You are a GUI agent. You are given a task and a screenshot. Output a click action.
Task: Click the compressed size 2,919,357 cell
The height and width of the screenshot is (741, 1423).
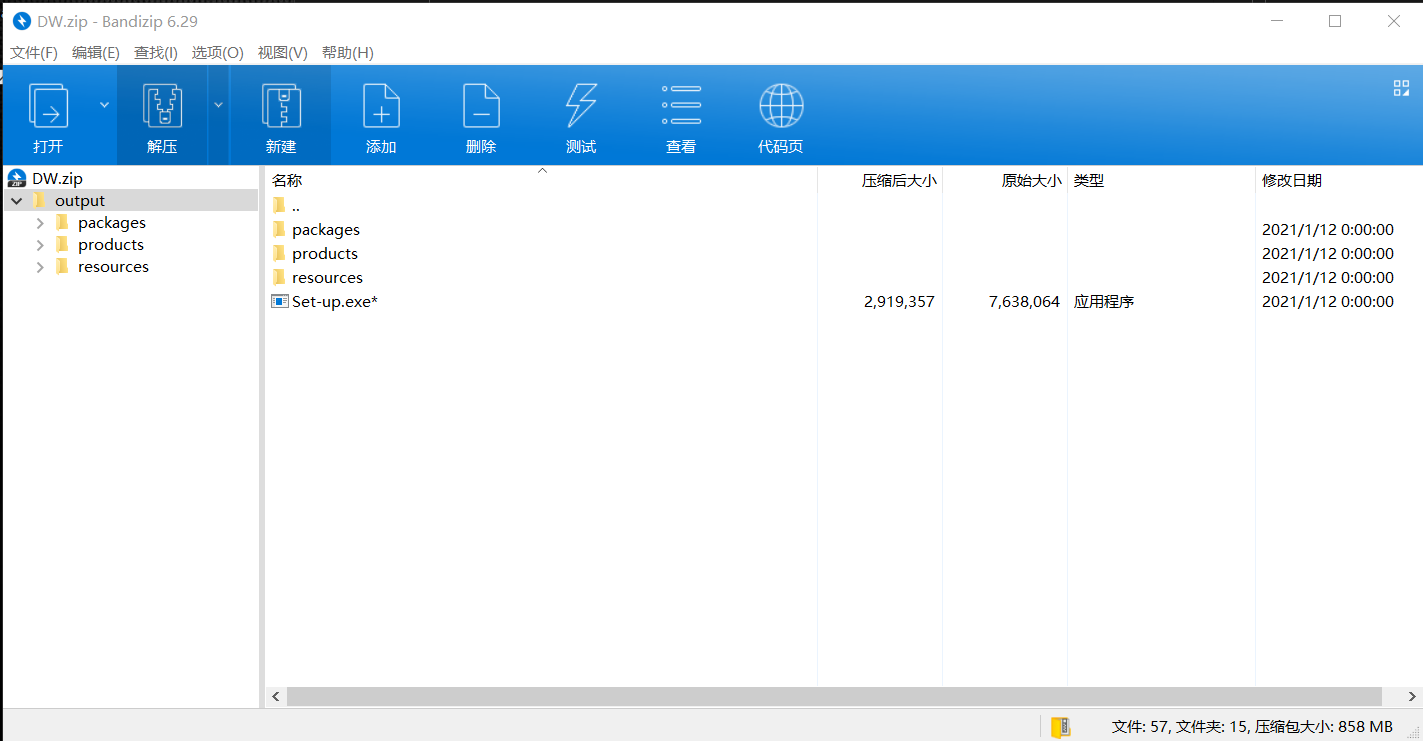coord(899,301)
